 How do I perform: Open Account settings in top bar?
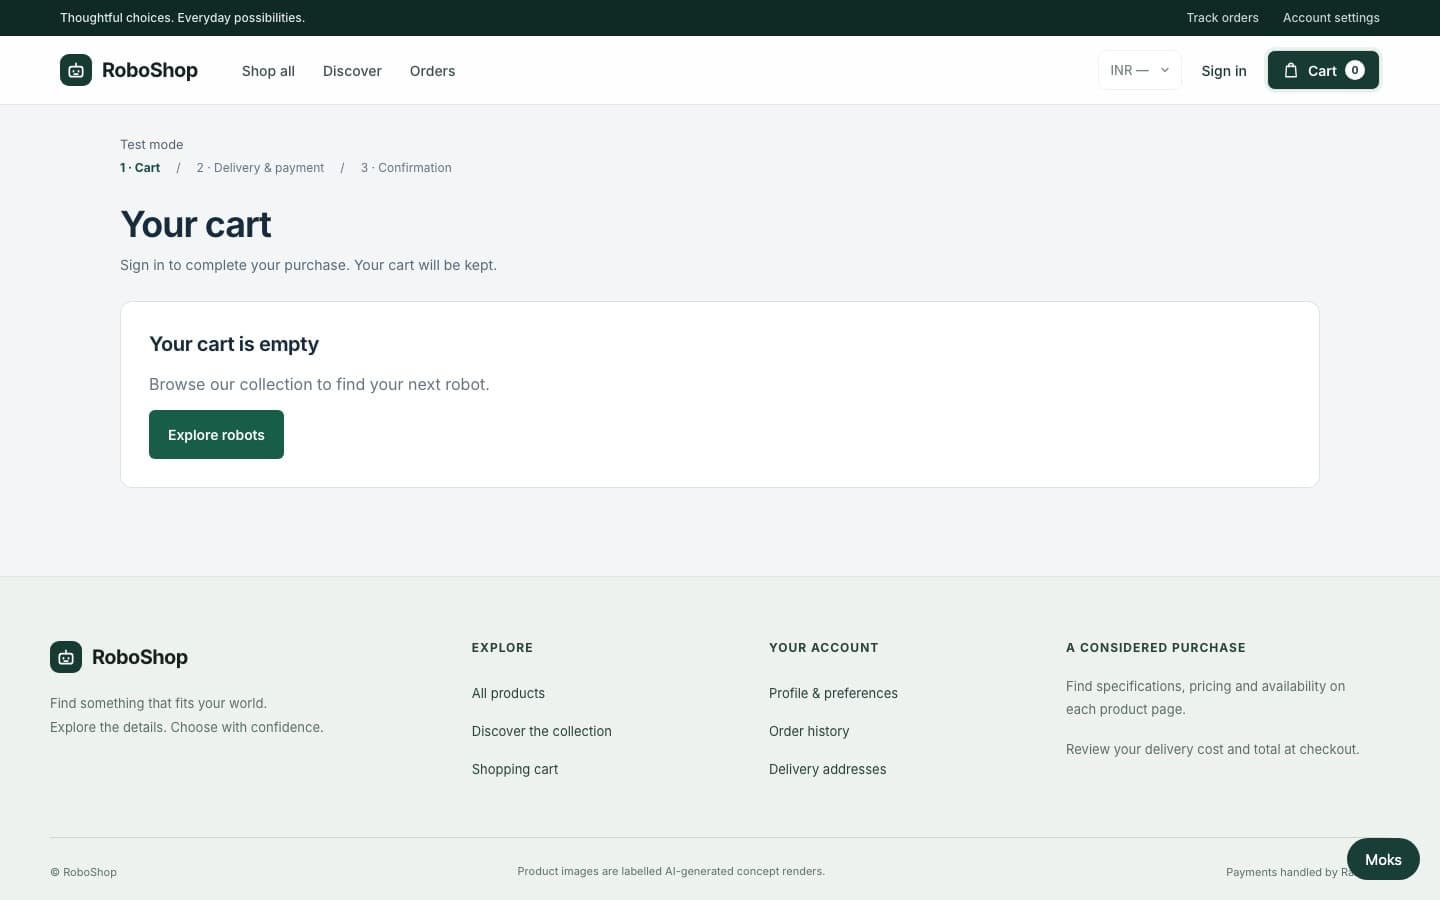point(1331,18)
